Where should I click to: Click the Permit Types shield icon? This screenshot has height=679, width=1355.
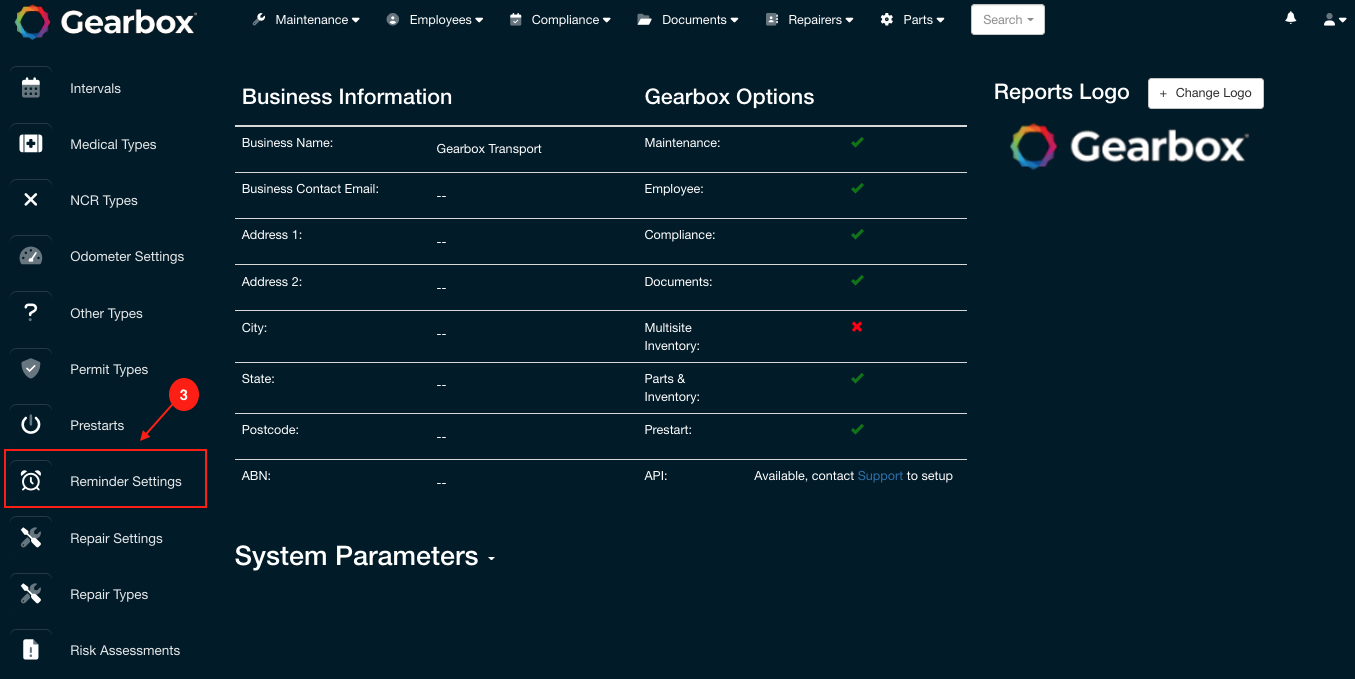(31, 368)
